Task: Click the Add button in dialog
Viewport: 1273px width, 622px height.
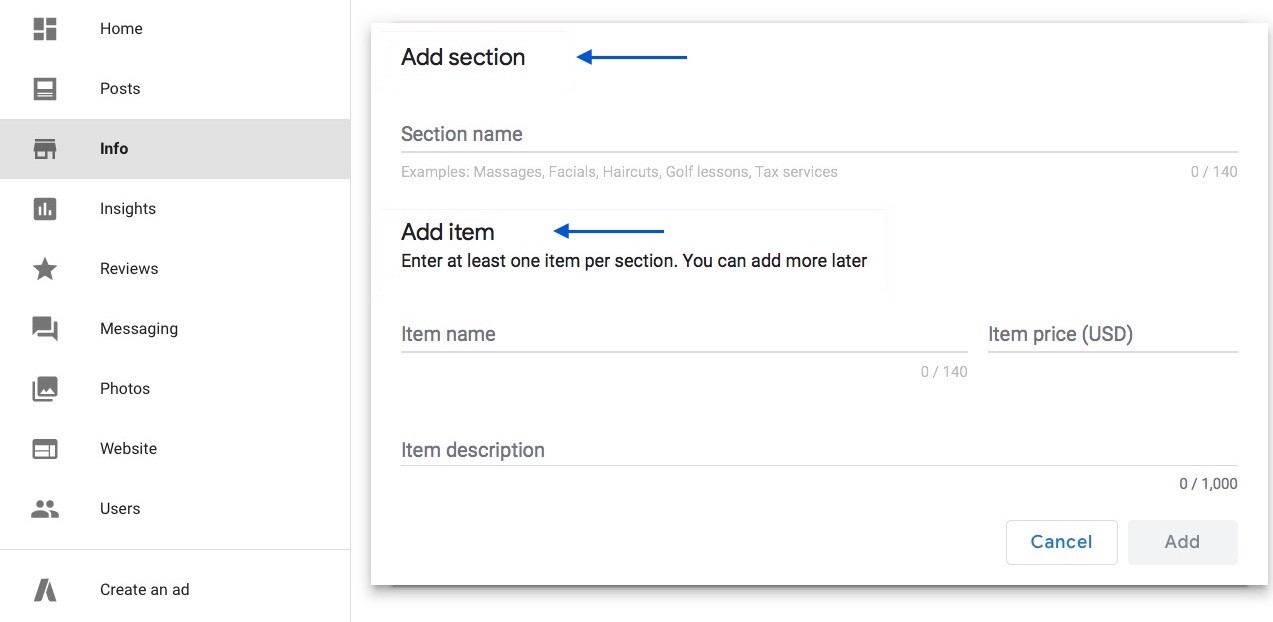Action: pyautogui.click(x=1182, y=542)
